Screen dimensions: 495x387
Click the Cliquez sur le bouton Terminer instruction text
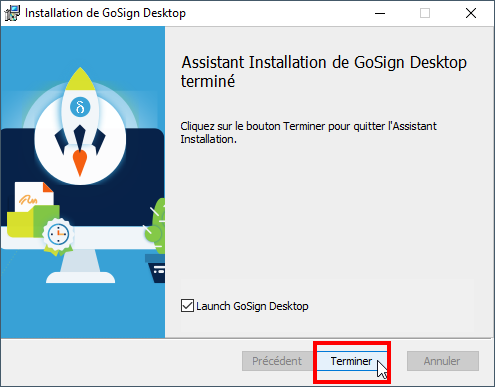[x=308, y=133]
